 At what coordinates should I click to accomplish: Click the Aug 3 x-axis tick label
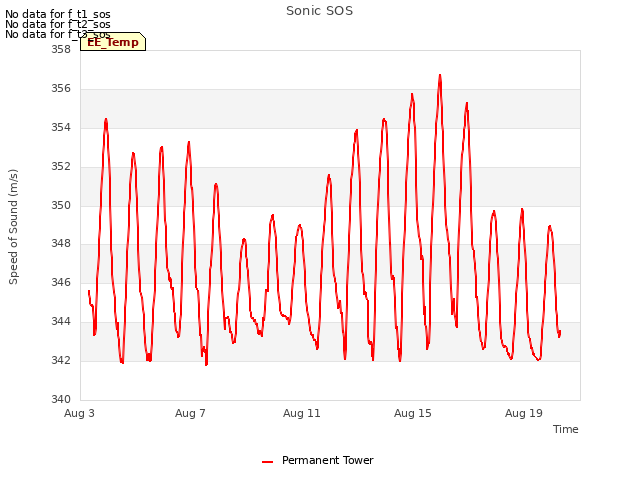pos(79,413)
